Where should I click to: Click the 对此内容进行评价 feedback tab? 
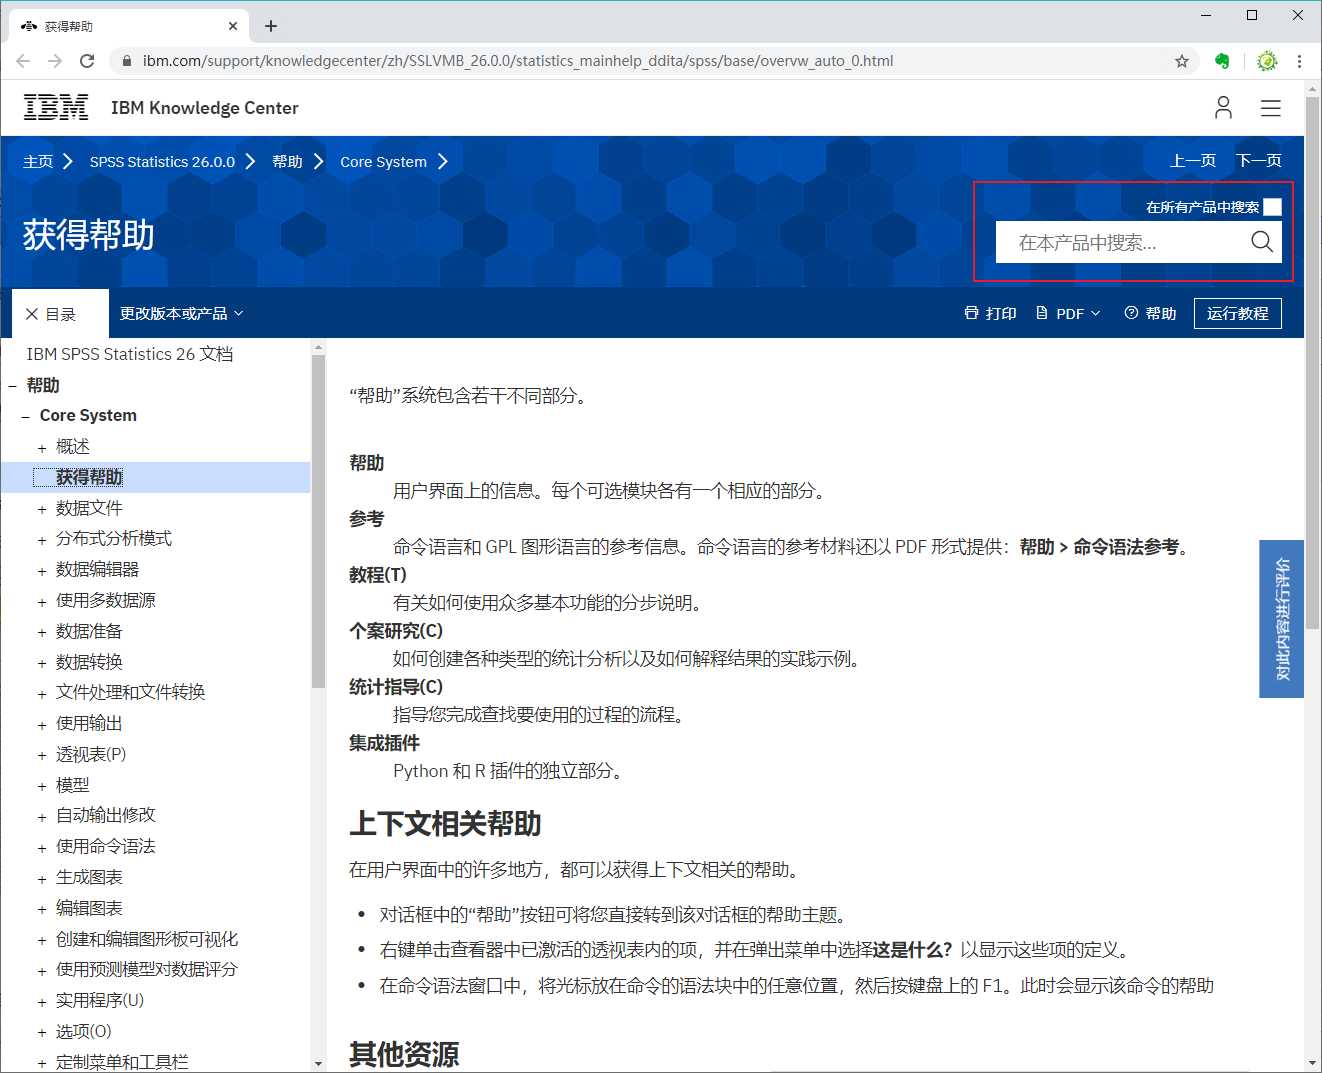(x=1281, y=619)
